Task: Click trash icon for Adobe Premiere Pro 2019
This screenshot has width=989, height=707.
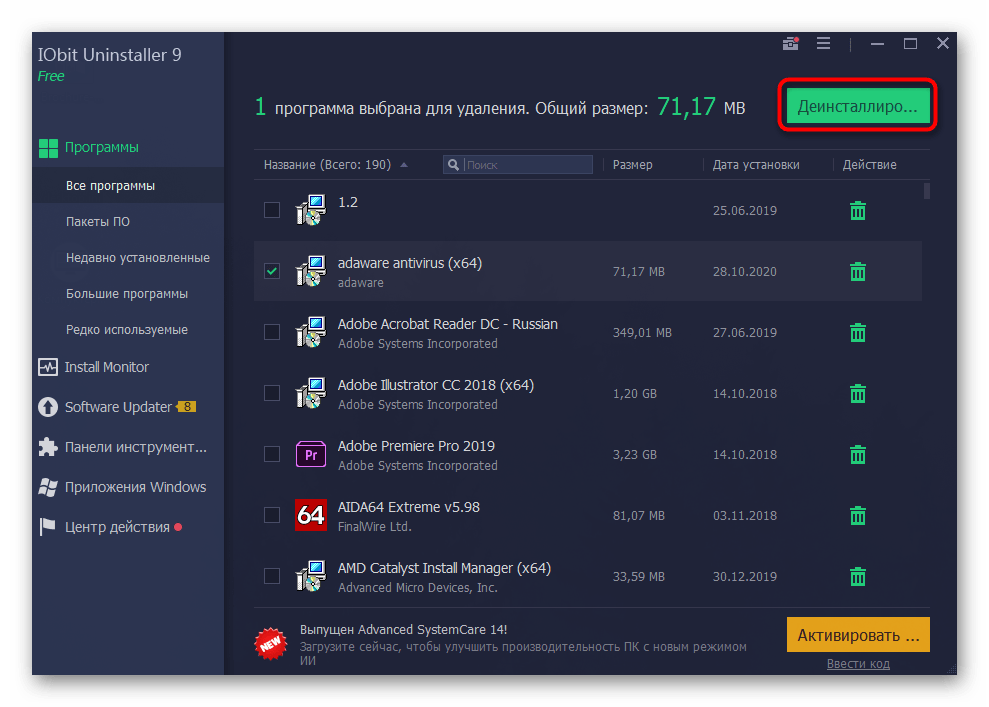Action: click(x=857, y=455)
